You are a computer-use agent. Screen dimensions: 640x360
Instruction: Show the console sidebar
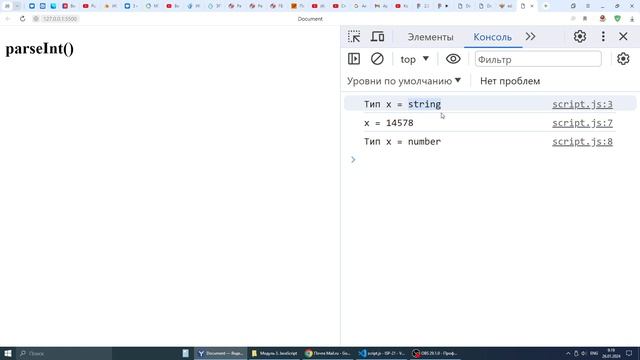pos(354,59)
